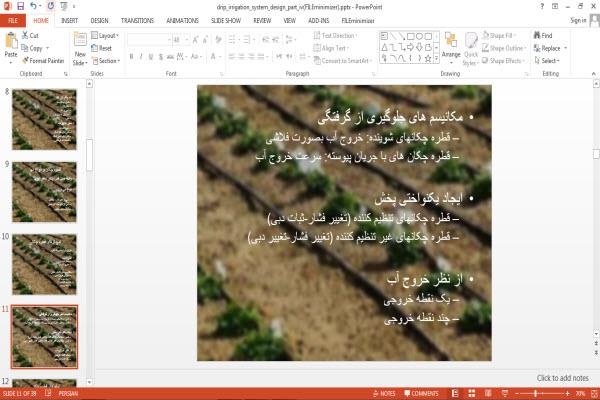Select slide 9 thumbnail
Image resolution: width=600 pixels, height=400 pixels.
44,192
